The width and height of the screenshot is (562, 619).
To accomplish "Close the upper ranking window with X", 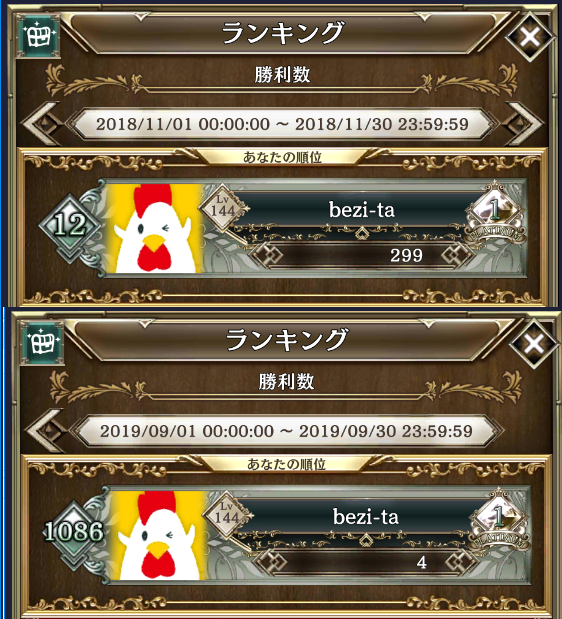I will point(529,37).
